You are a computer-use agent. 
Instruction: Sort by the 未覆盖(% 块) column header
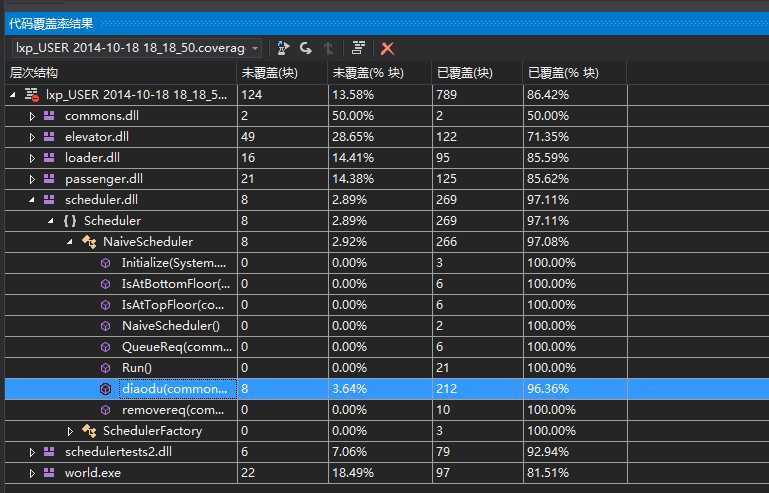coord(380,73)
